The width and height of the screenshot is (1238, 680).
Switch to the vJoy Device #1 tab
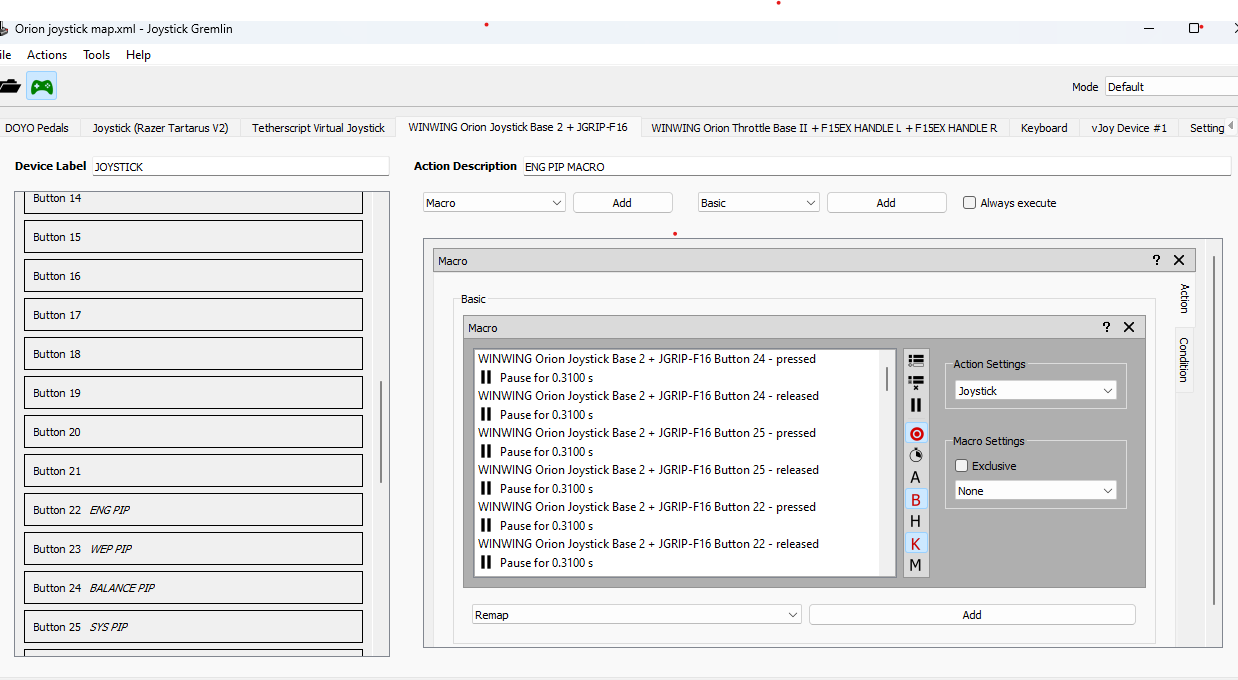(x=1129, y=128)
